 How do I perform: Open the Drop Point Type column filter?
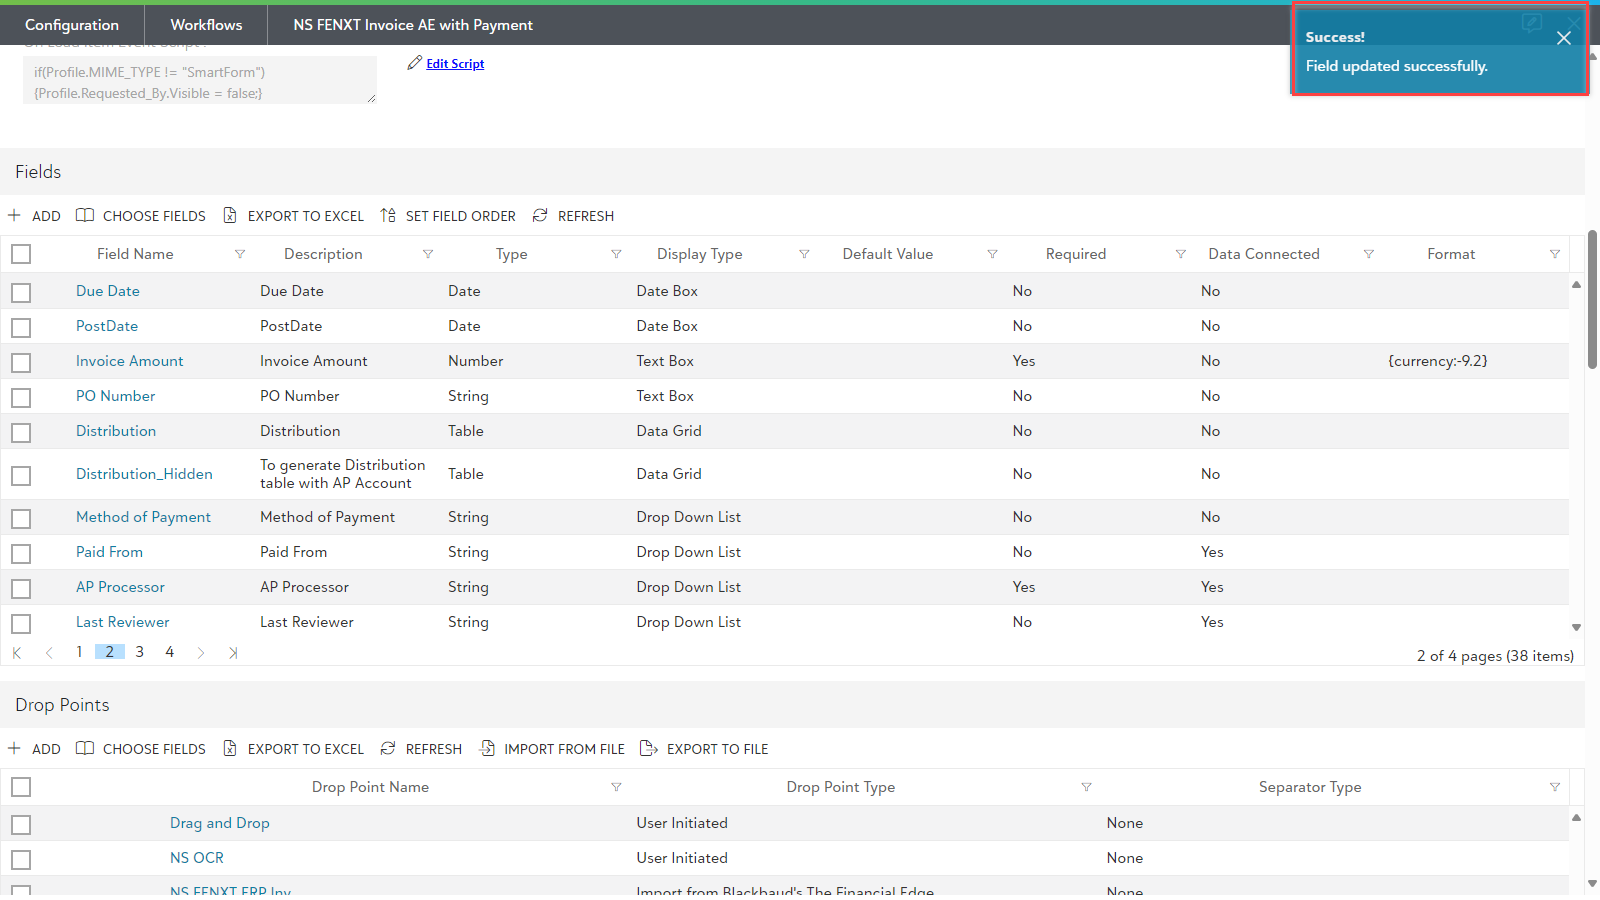pos(1086,787)
